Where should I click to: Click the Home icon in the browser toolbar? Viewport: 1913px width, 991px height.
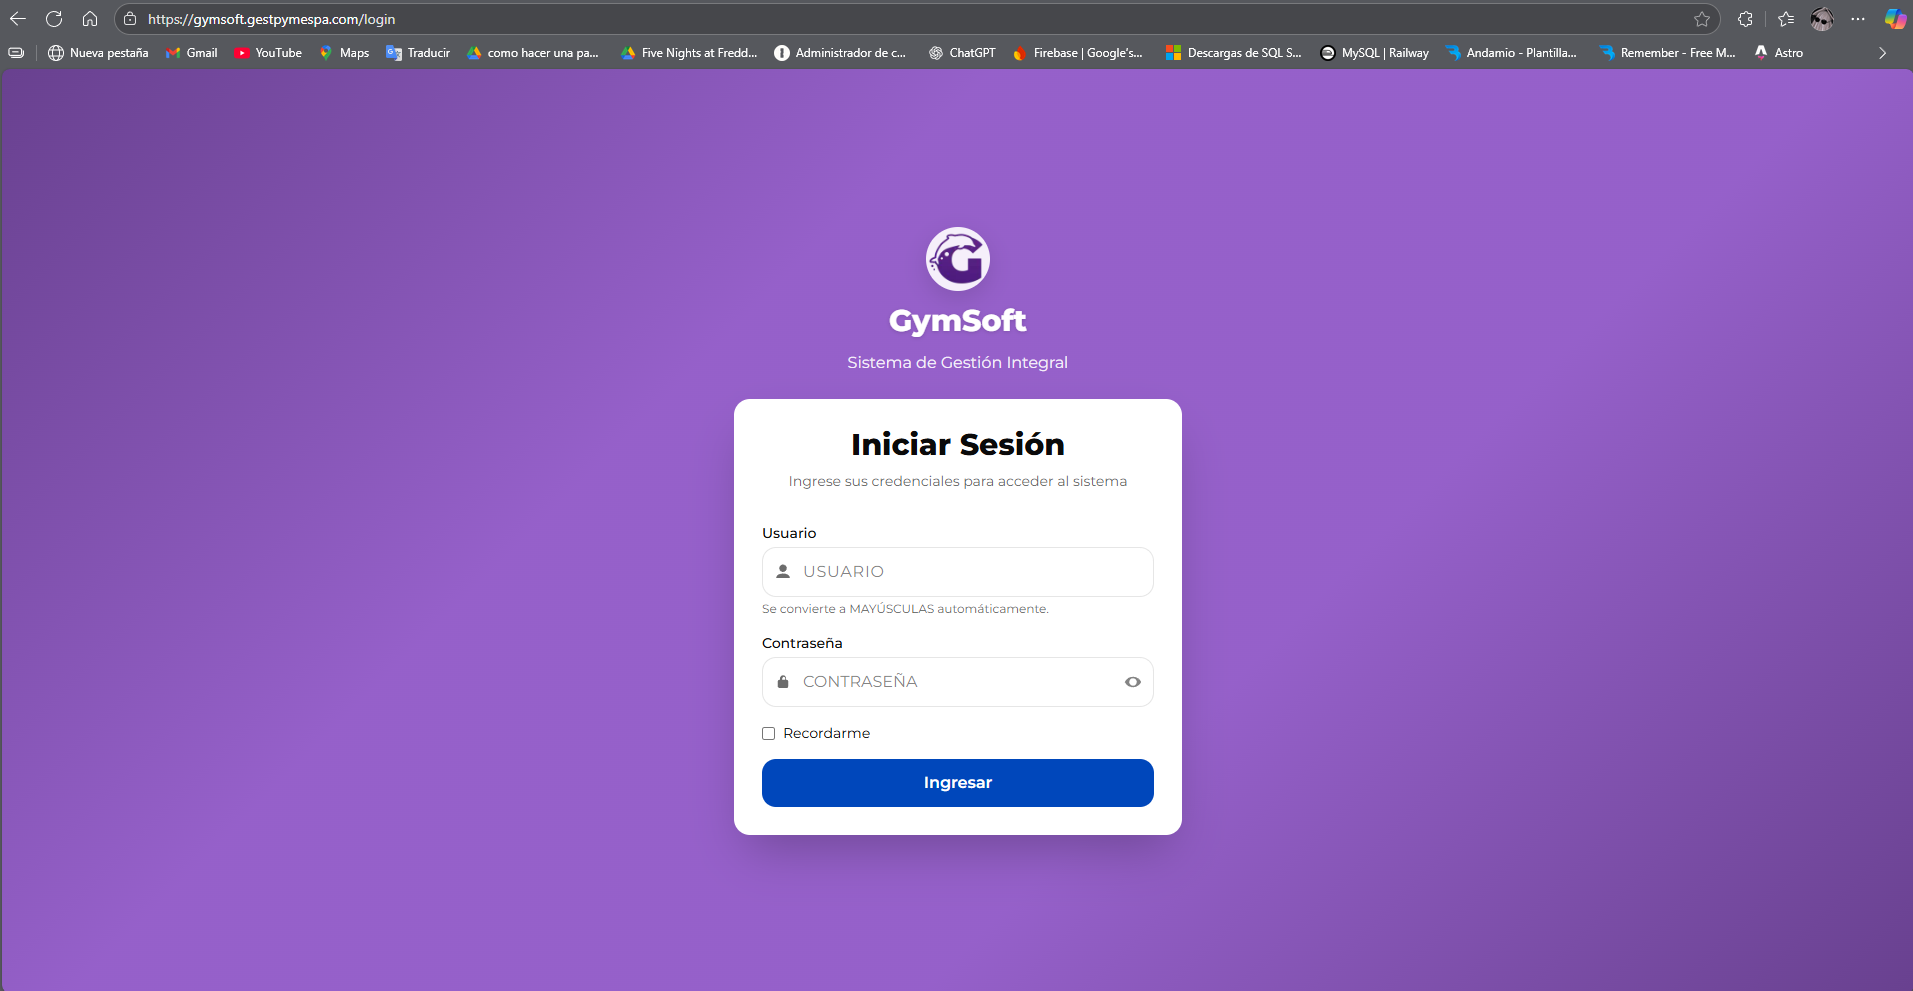(x=90, y=18)
